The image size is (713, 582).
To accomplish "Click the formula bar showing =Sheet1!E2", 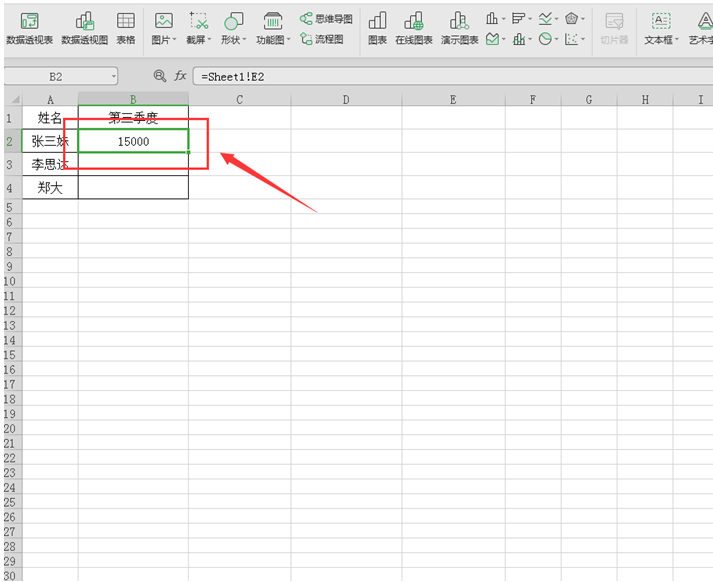I will pos(453,76).
